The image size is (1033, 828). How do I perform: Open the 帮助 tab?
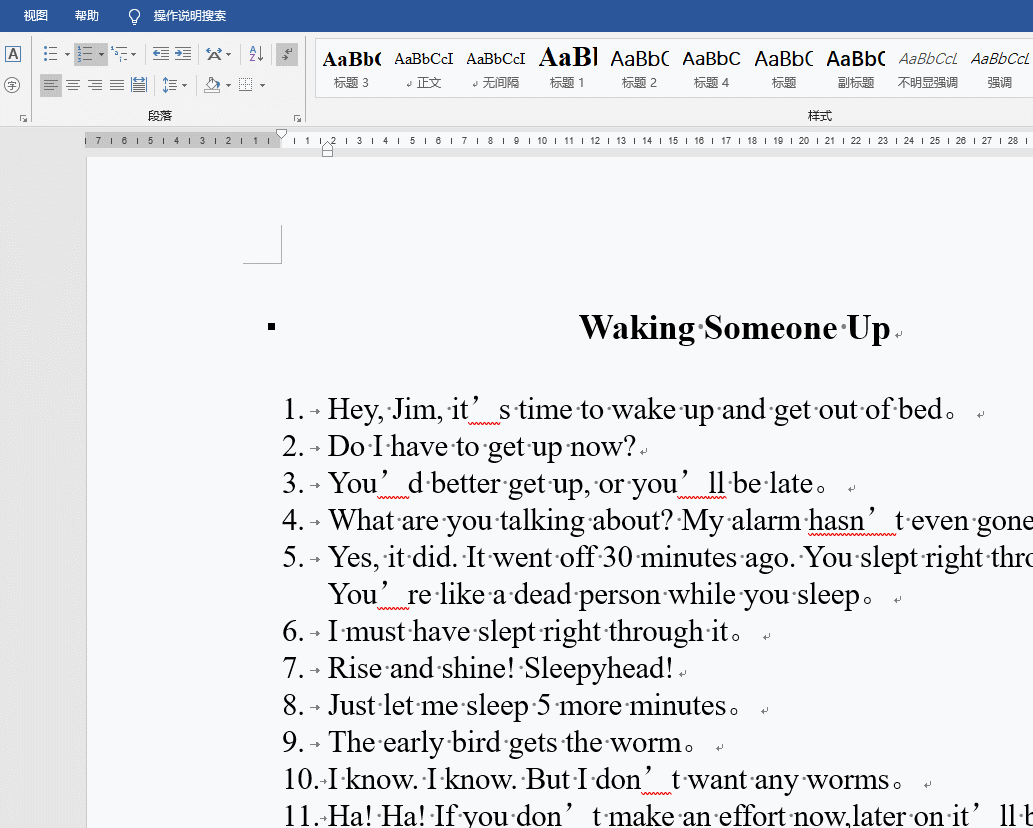(x=87, y=16)
